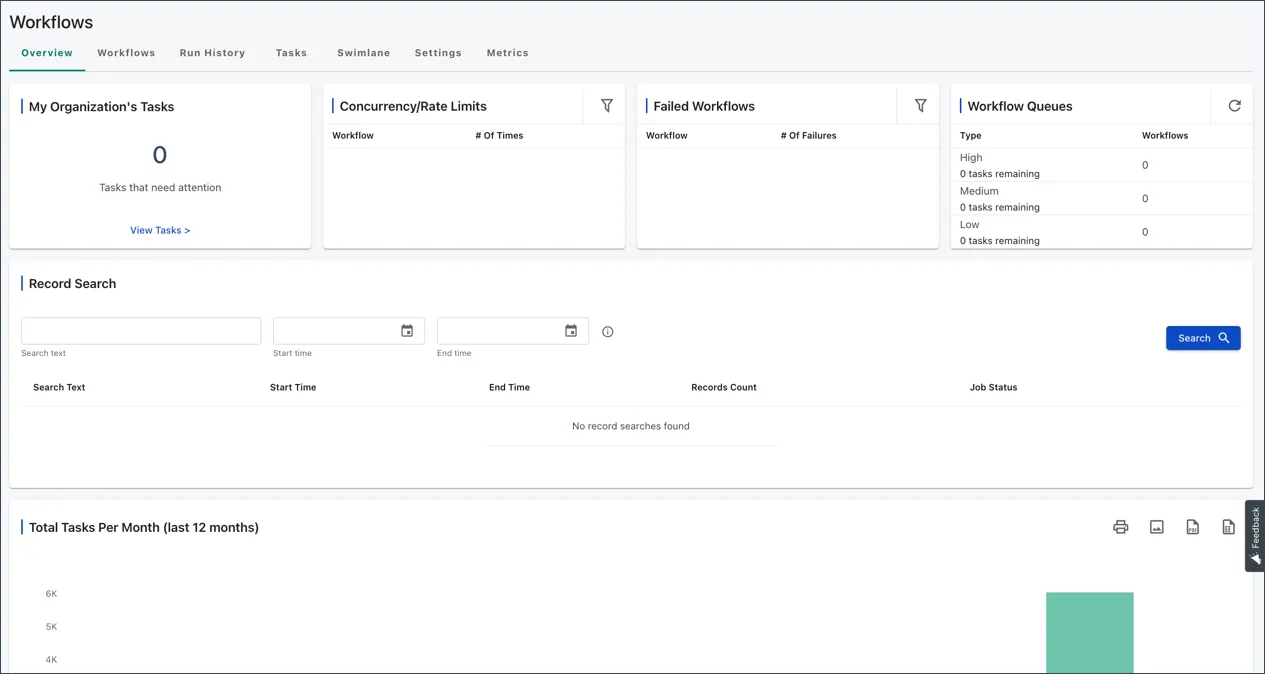Focus the End time input field
1265x674 pixels.
513,331
